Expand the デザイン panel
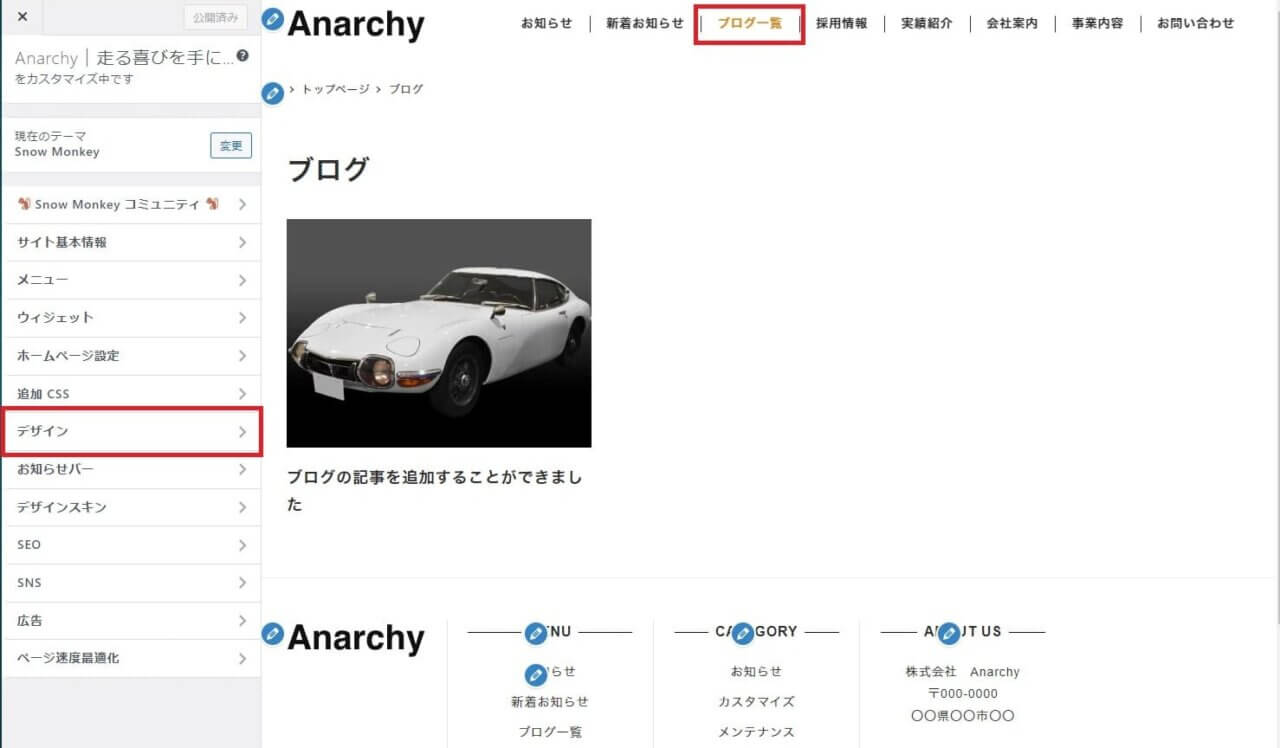Image resolution: width=1280 pixels, height=748 pixels. 131,431
